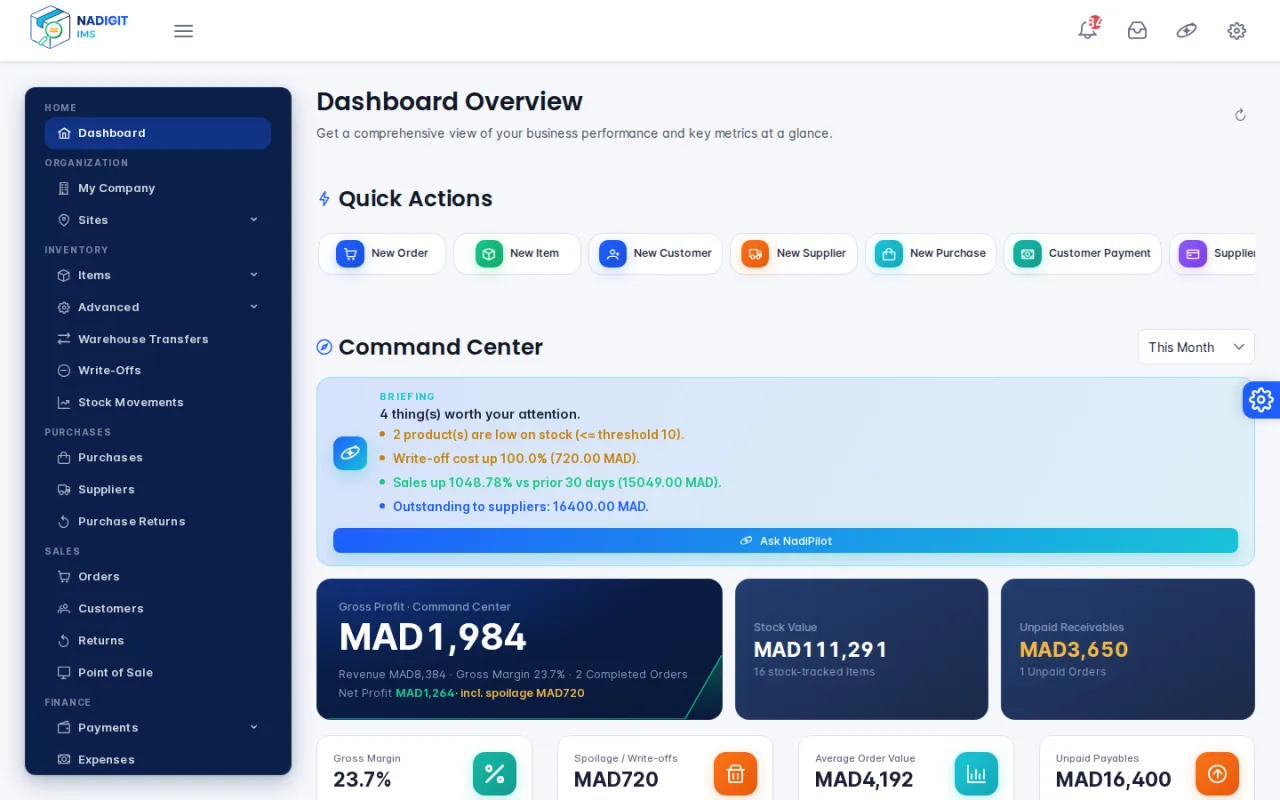Click the refresh icon beside Dashboard Overview
This screenshot has height=800, width=1280.
(1240, 115)
